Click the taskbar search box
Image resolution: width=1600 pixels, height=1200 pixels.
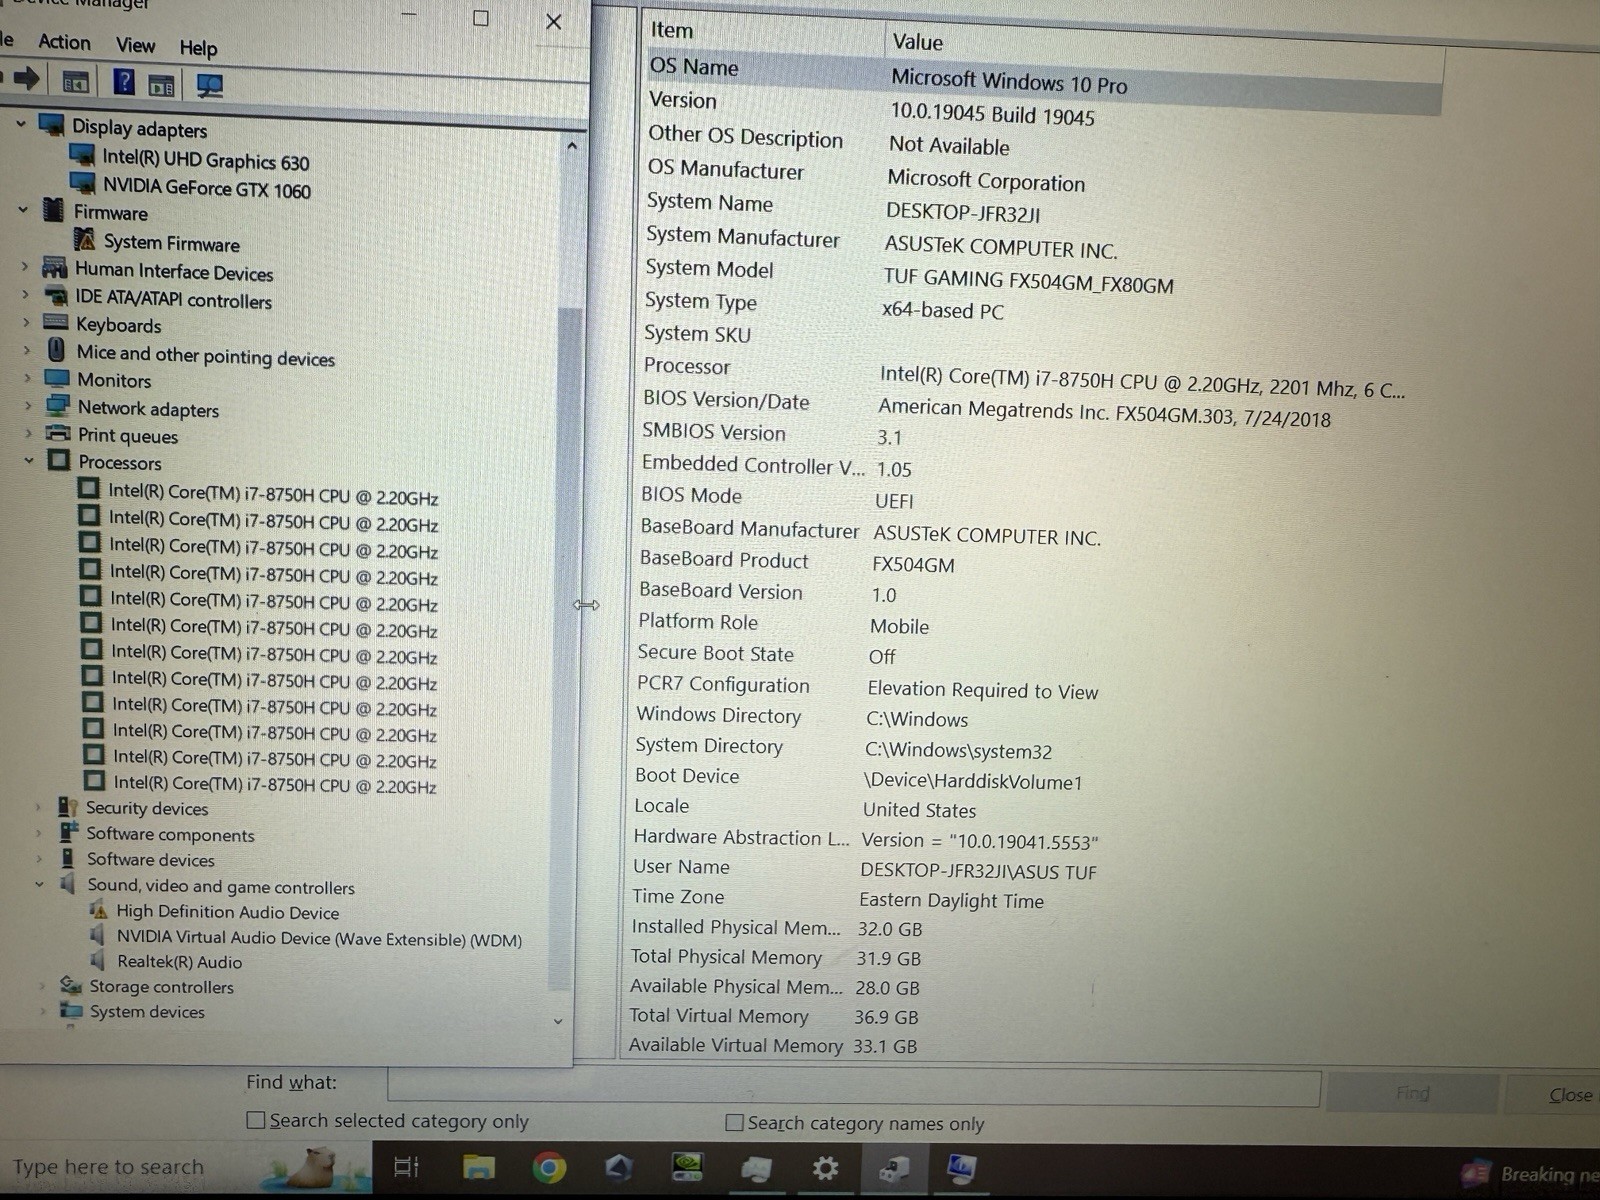pyautogui.click(x=185, y=1166)
